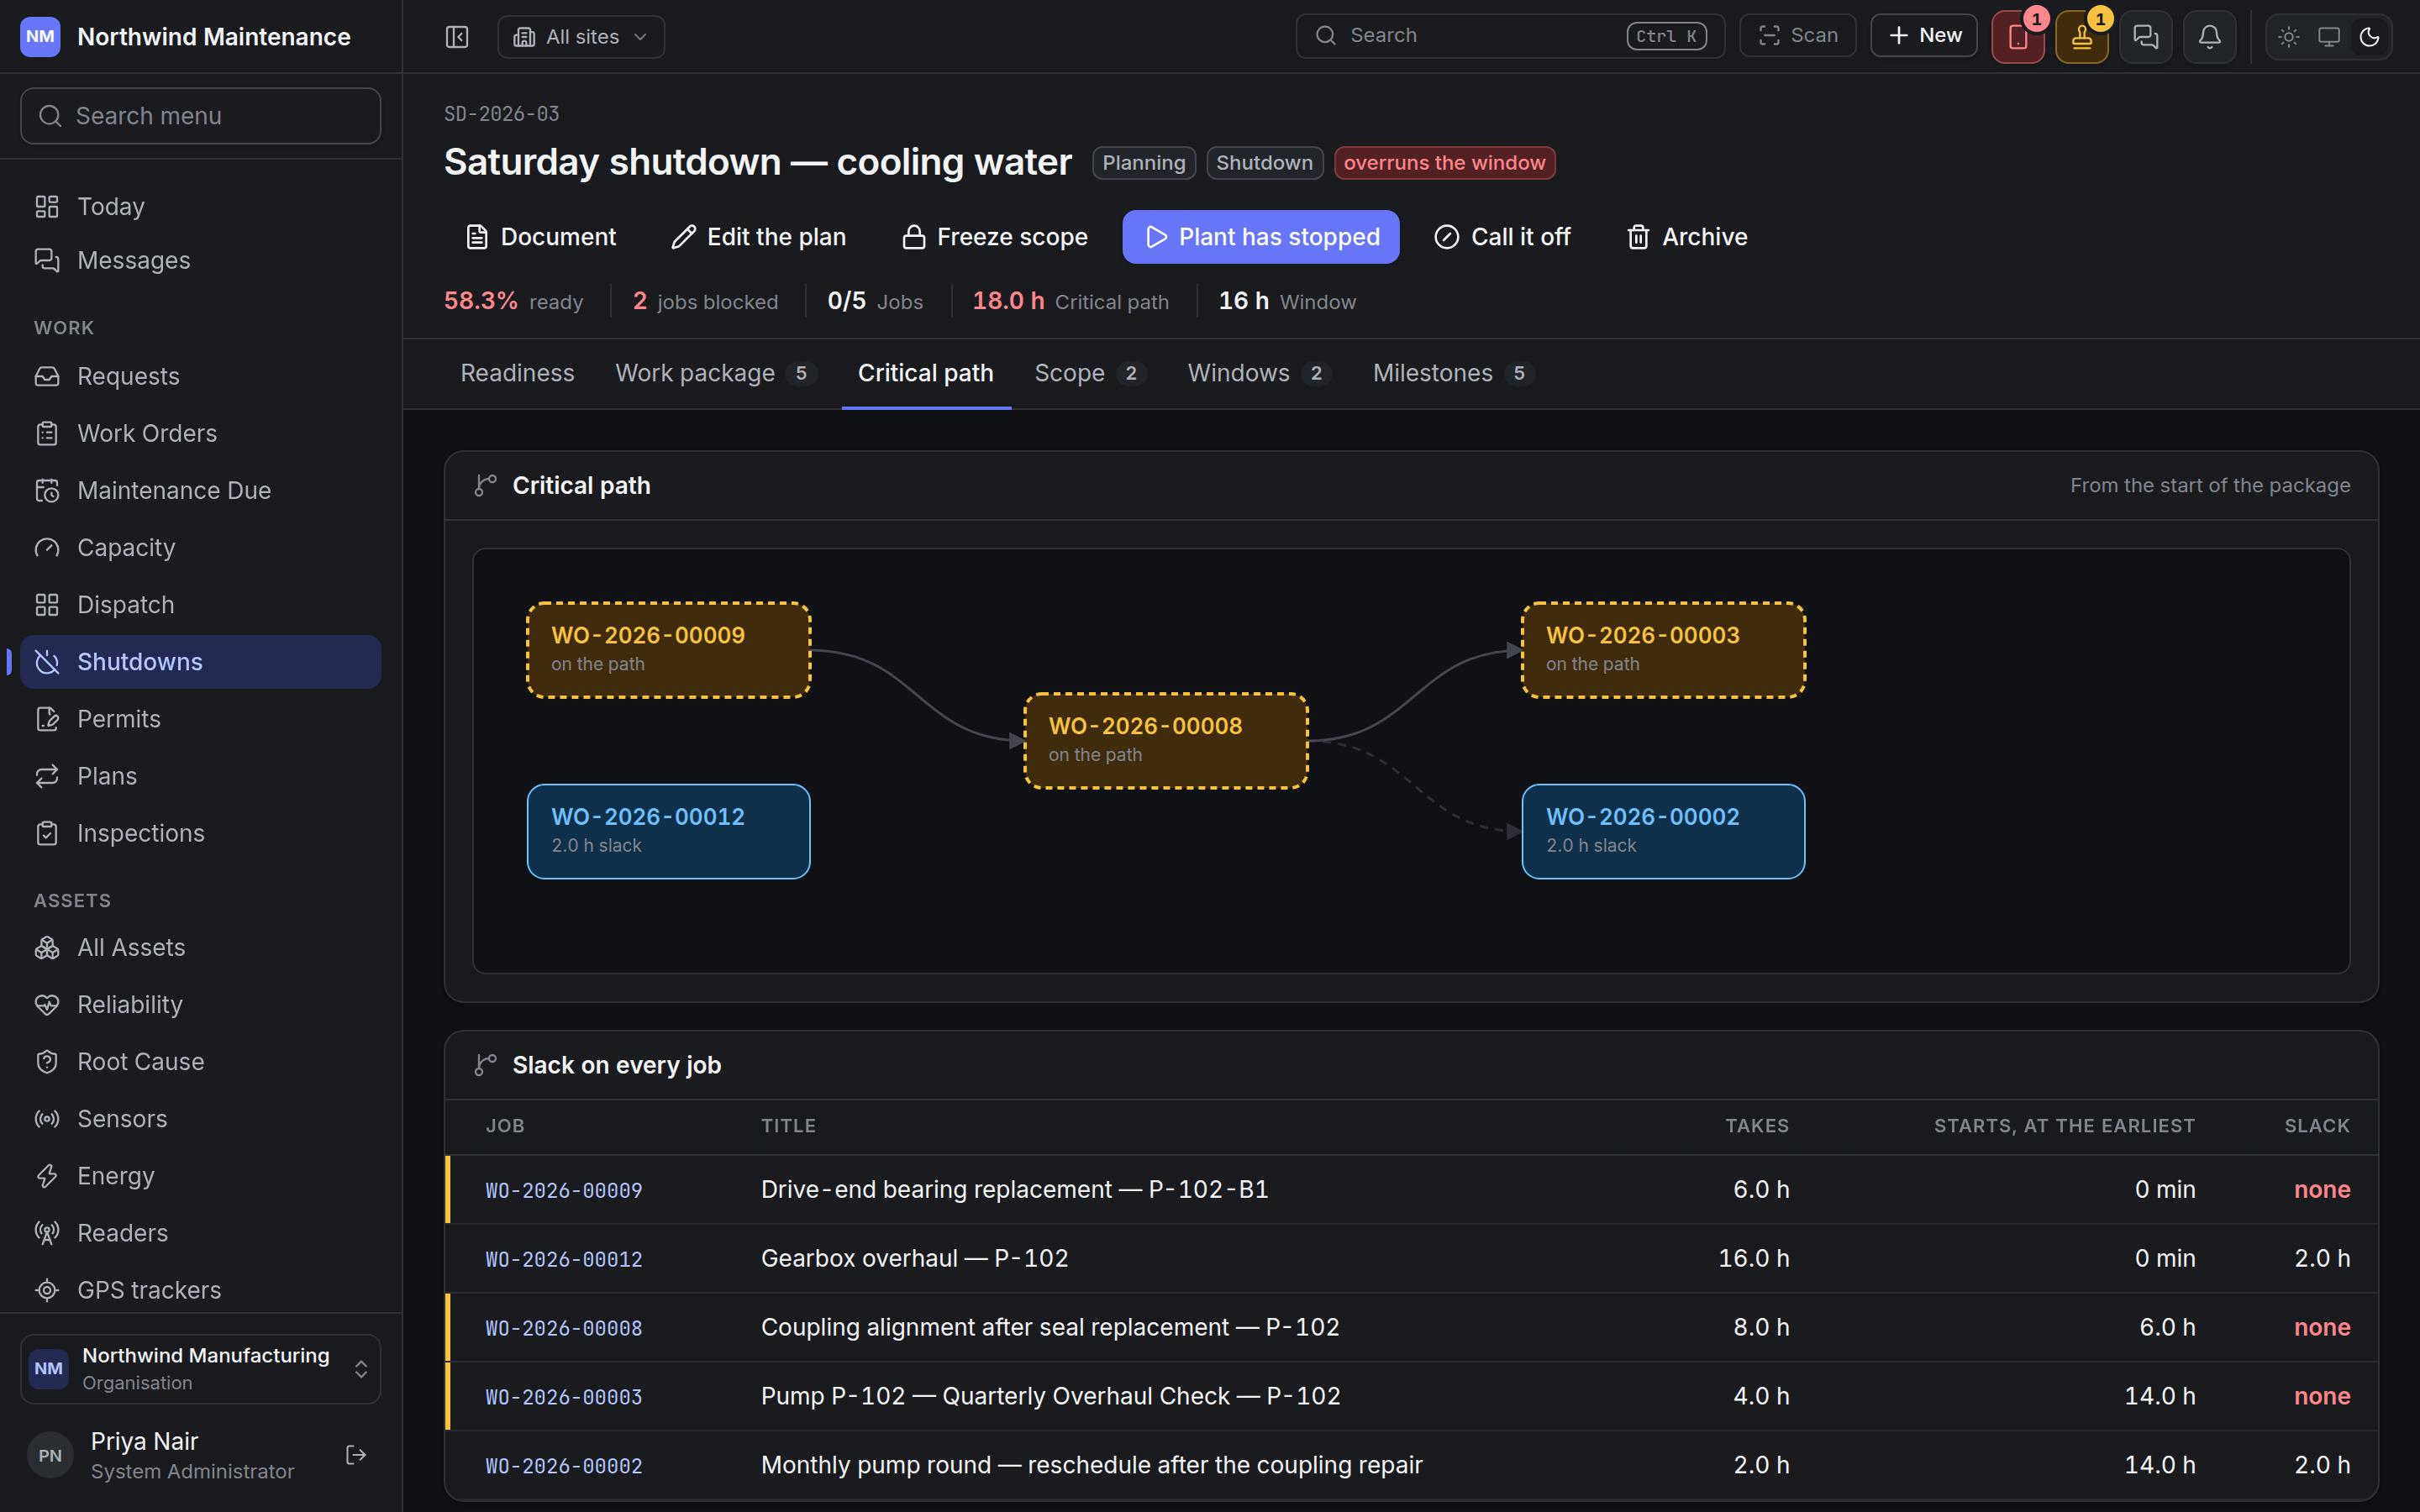The image size is (2420, 1512).
Task: Switch to dark theme moon icon
Action: pyautogui.click(x=2369, y=37)
